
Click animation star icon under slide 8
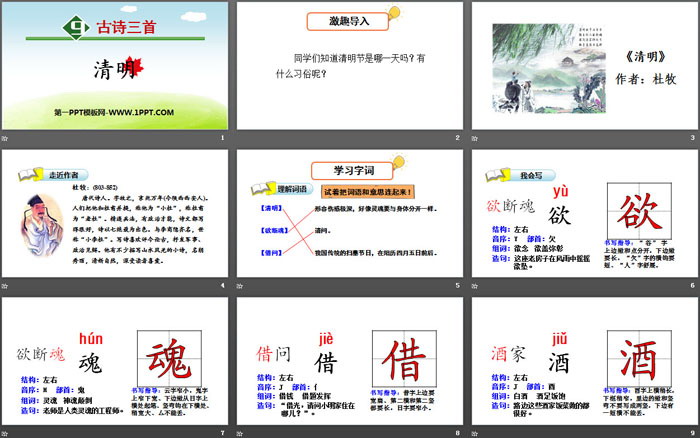click(x=240, y=434)
